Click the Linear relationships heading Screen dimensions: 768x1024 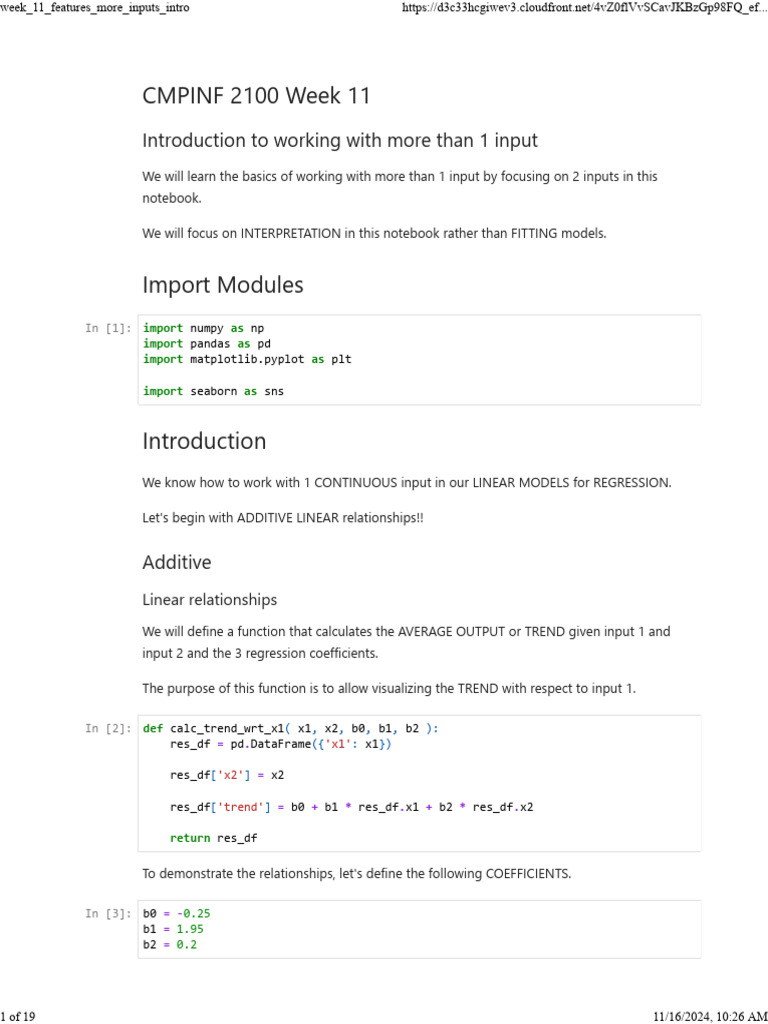209,600
